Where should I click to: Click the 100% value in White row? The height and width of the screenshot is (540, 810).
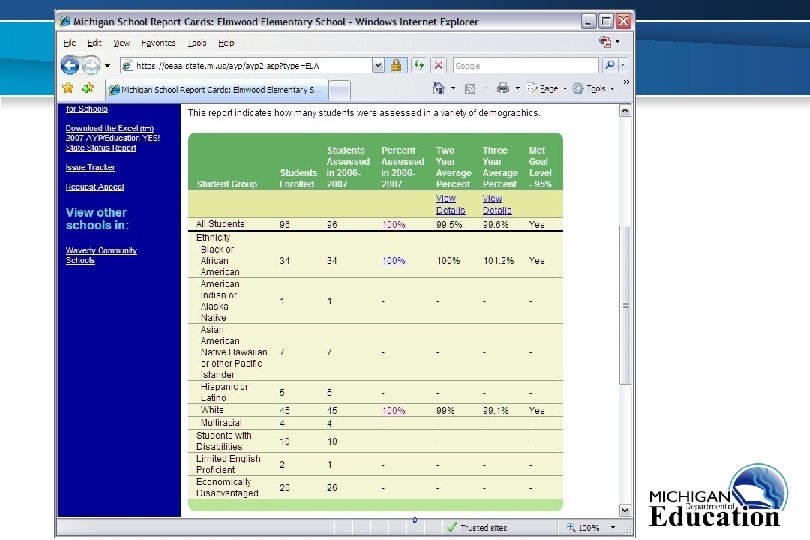(x=394, y=411)
